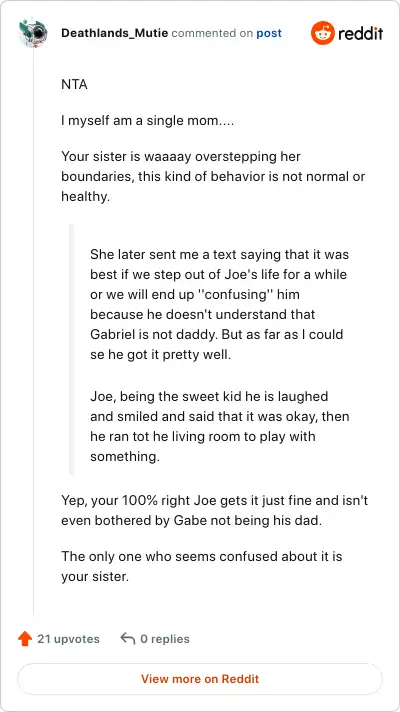The image size is (400, 712).
Task: Collapse thread via vertical line under avatar
Action: point(34,331)
